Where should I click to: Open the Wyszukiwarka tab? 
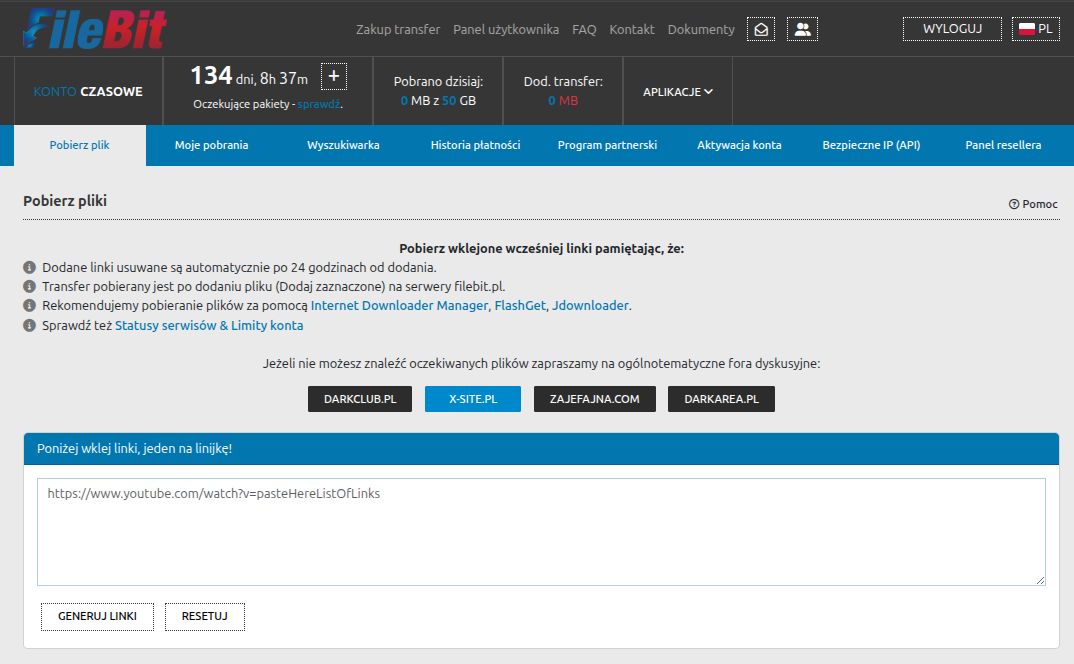(342, 144)
